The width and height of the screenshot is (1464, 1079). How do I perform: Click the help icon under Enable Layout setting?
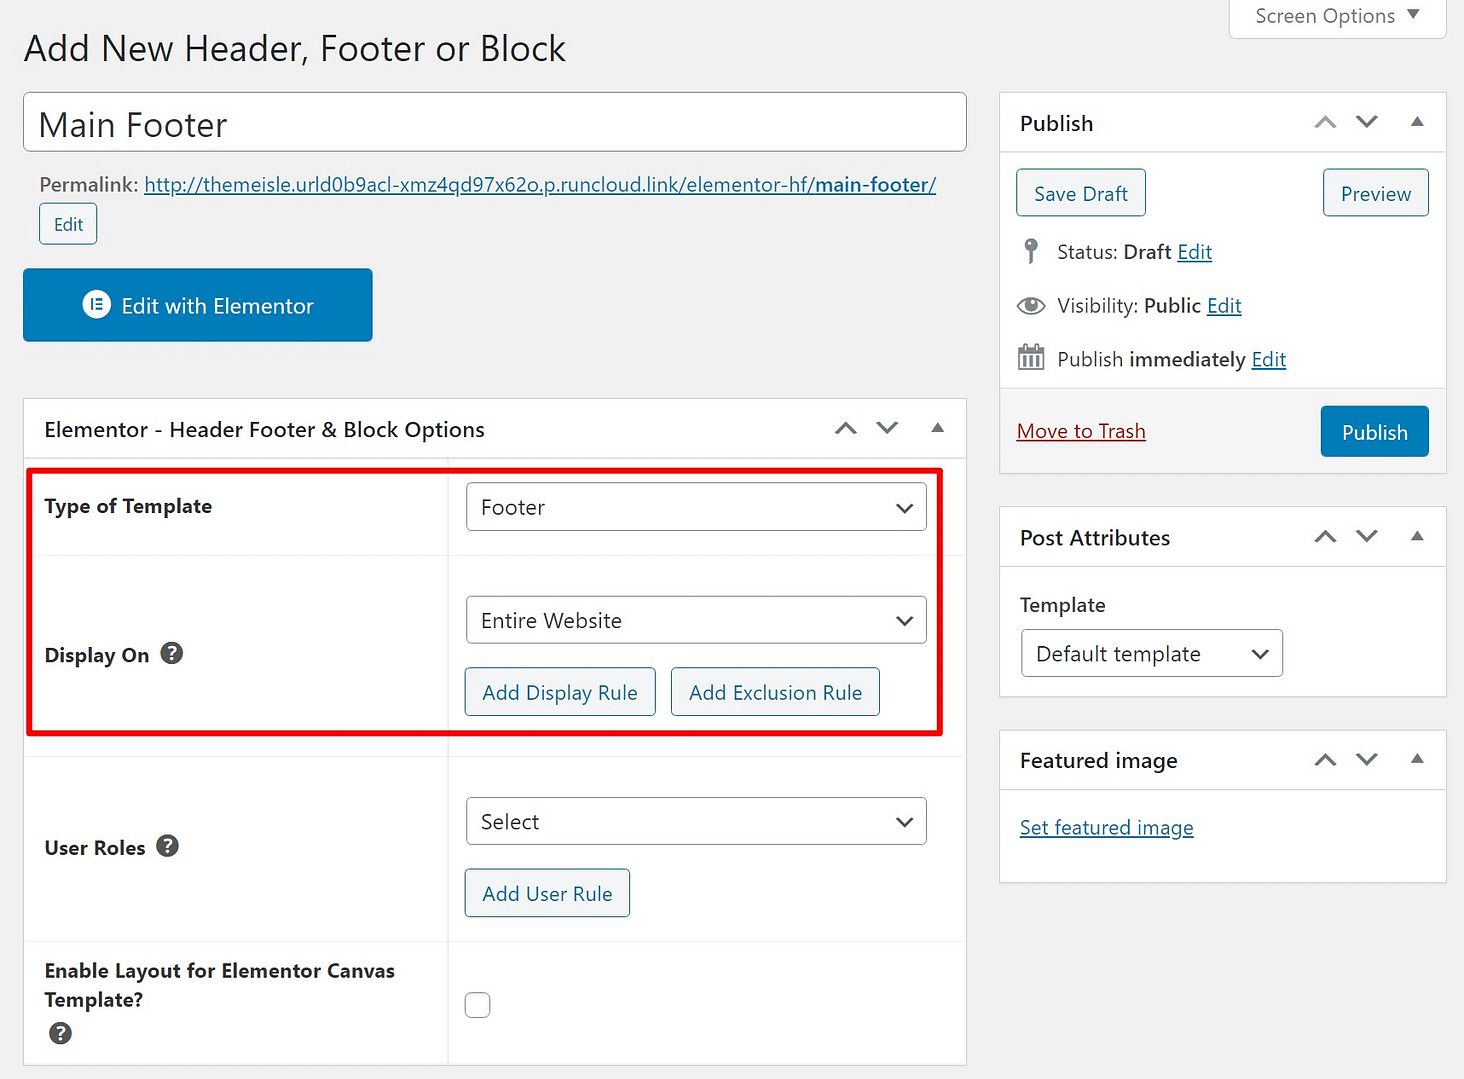point(60,1033)
